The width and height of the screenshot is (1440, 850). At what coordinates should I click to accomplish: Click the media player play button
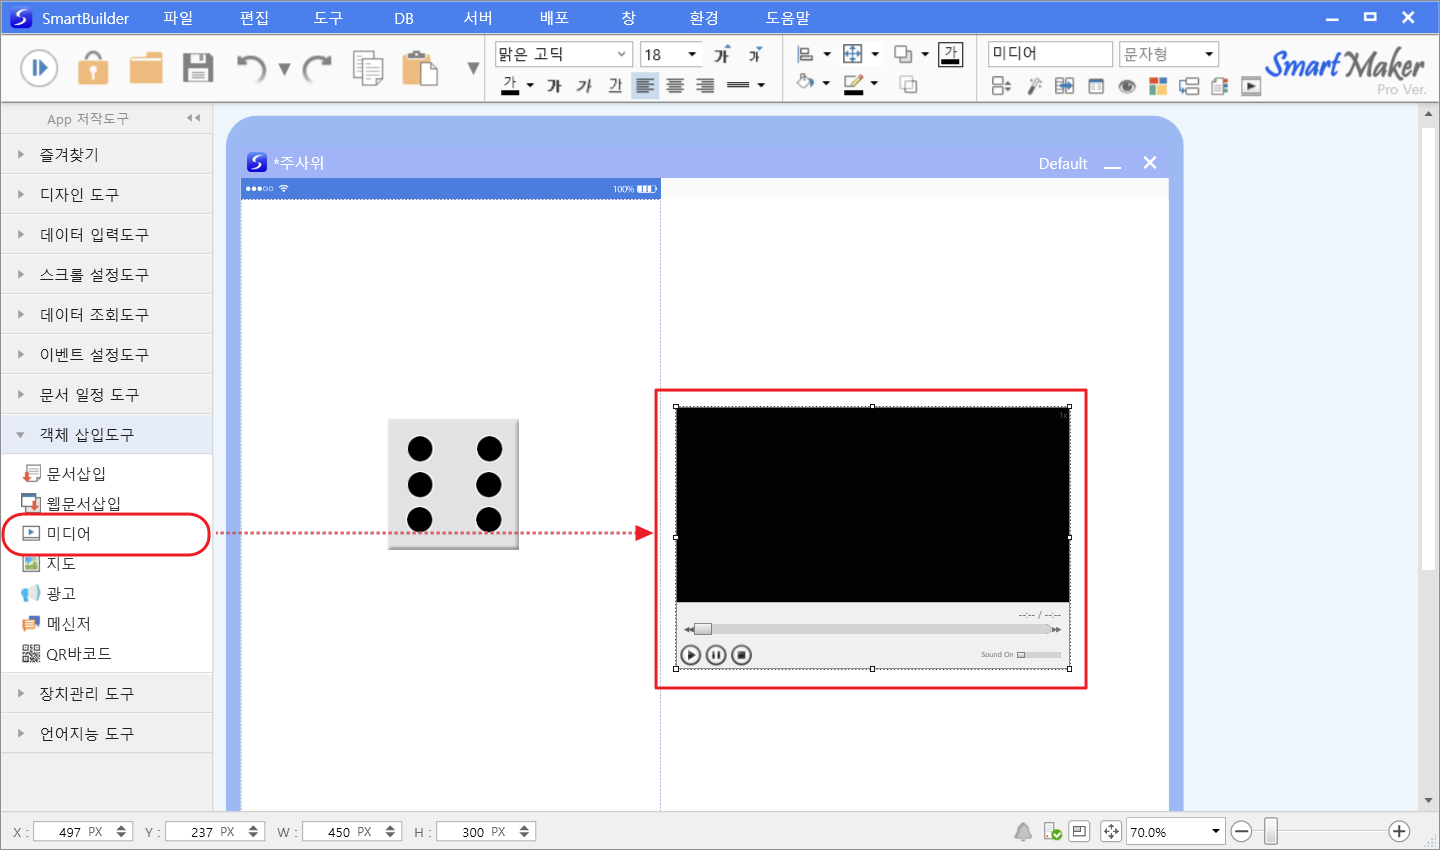coord(690,655)
